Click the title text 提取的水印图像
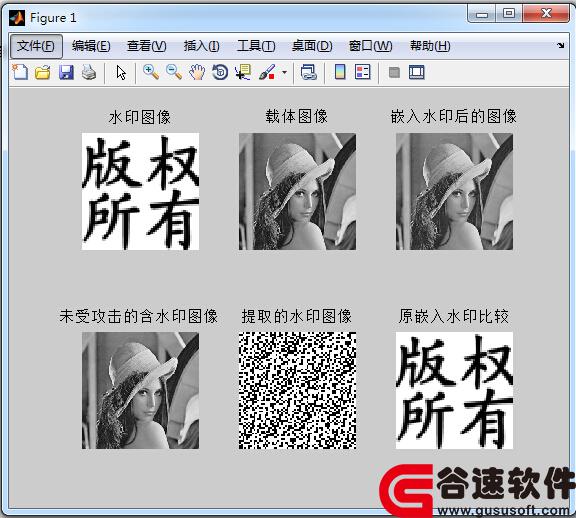Screen dimensions: 576x518 click(297, 316)
